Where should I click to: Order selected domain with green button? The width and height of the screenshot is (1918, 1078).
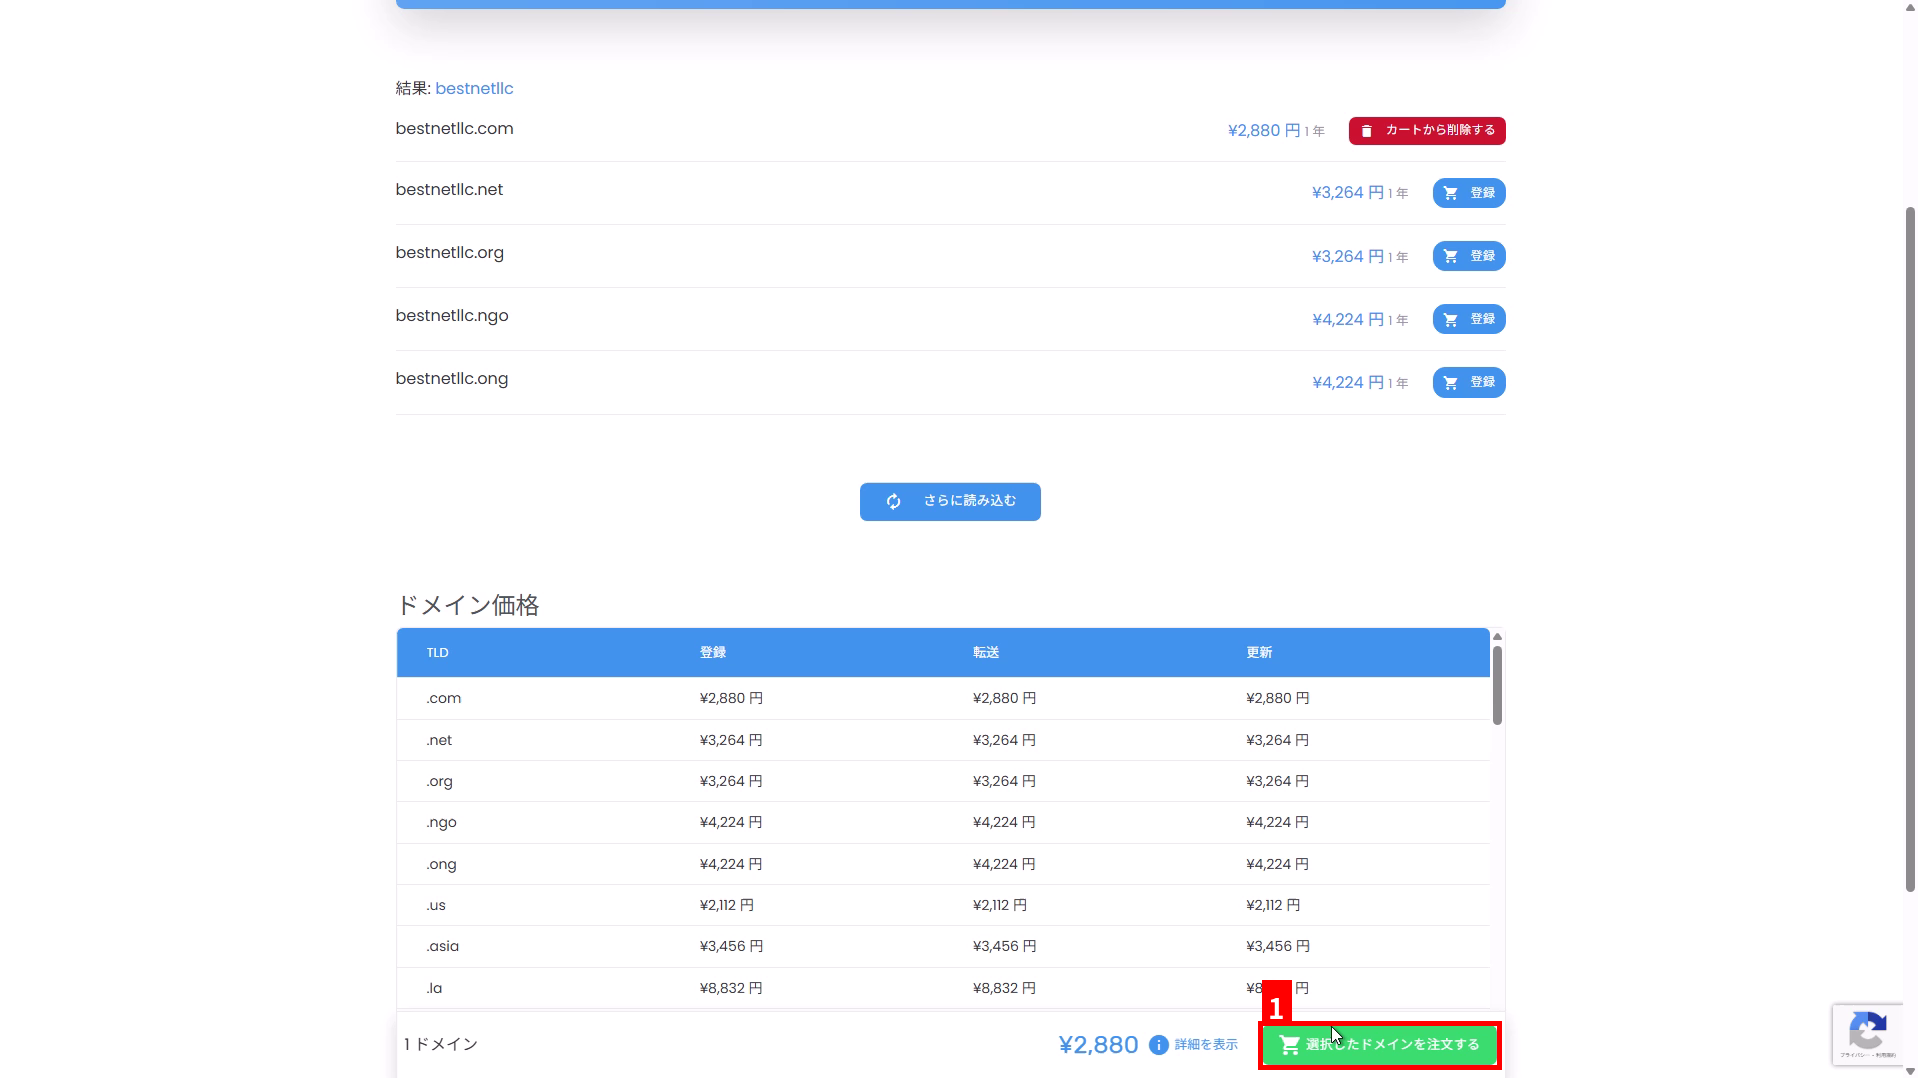coord(1379,1045)
